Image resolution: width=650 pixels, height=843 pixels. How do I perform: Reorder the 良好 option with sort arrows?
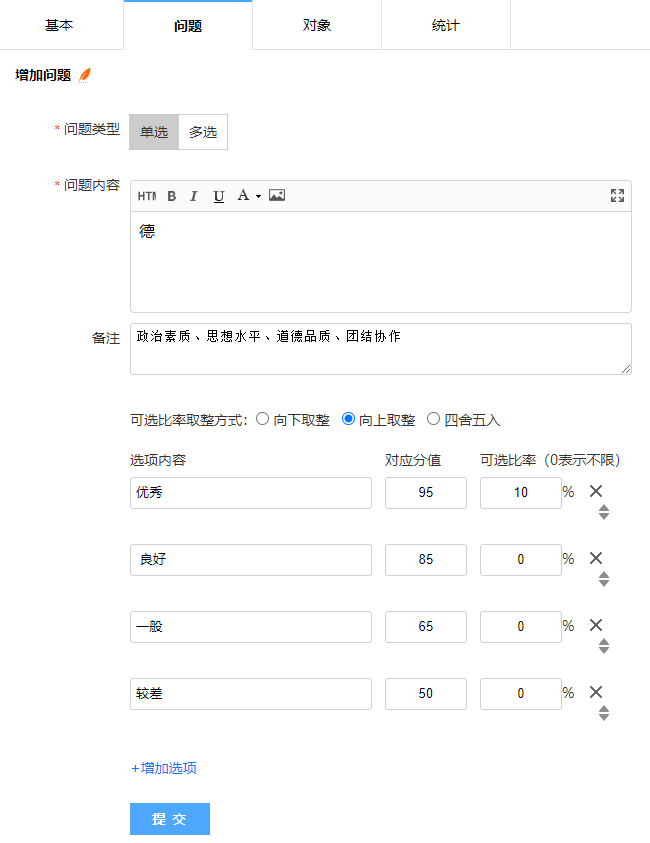coord(604,580)
